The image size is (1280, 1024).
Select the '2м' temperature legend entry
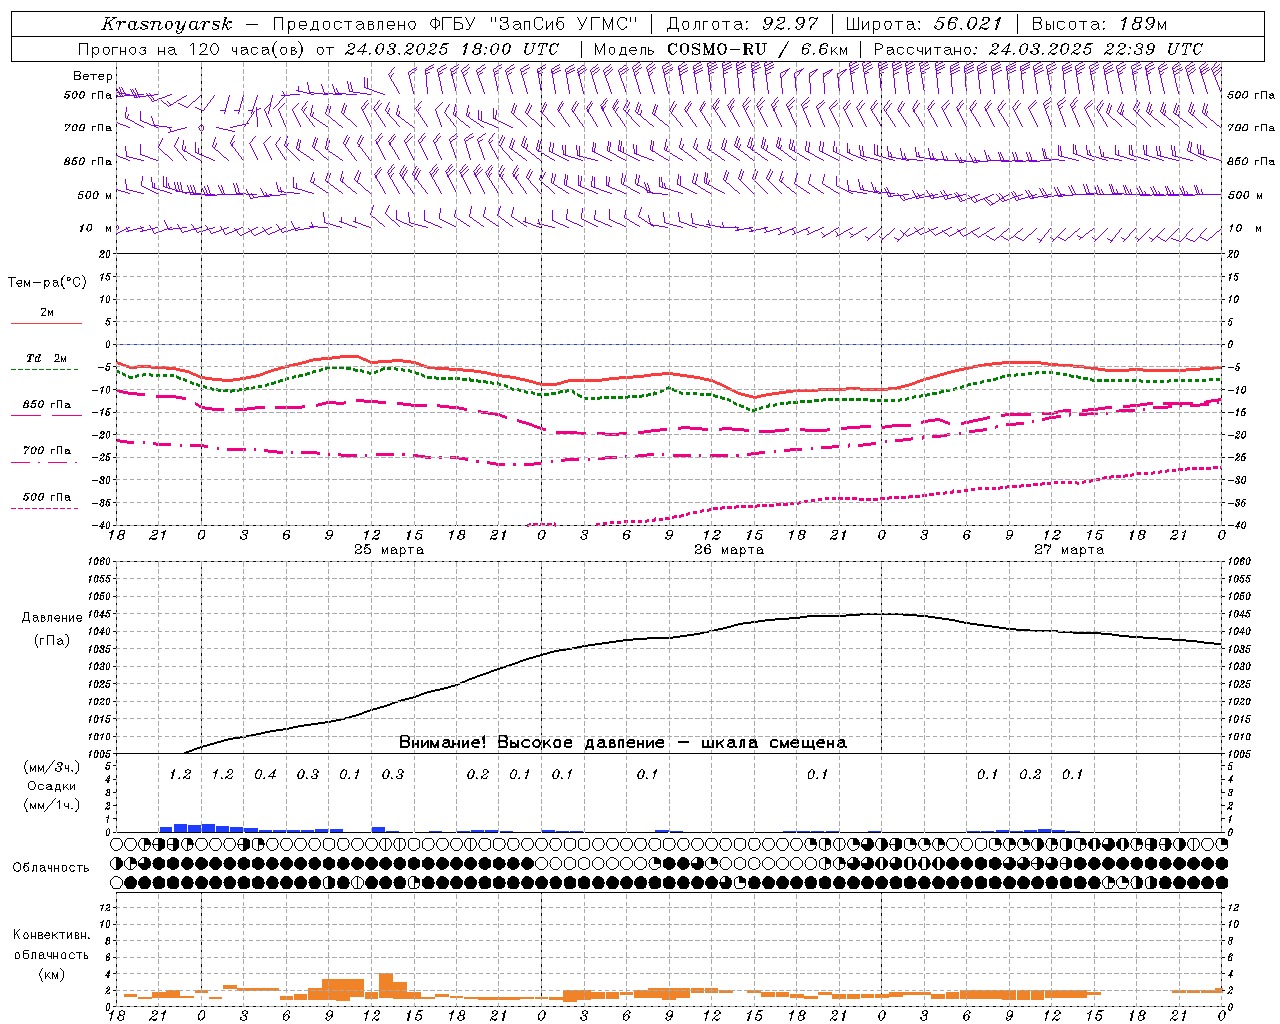coord(47,313)
